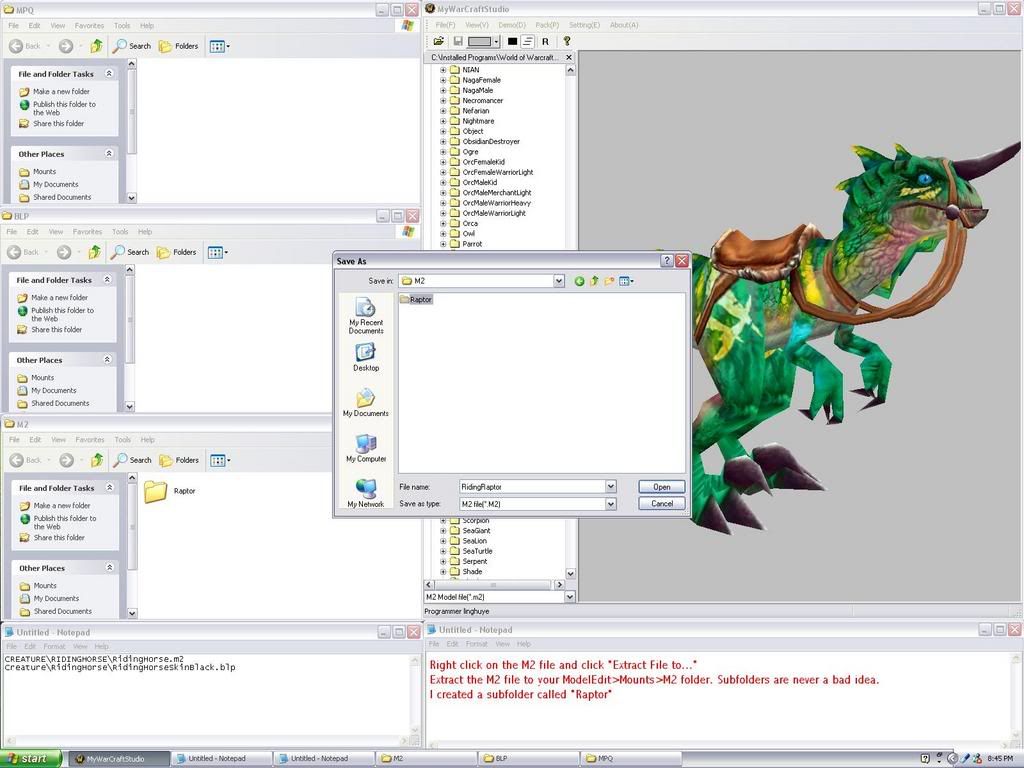Select My Computer in Save As places bar
The image size is (1024, 768).
366,449
